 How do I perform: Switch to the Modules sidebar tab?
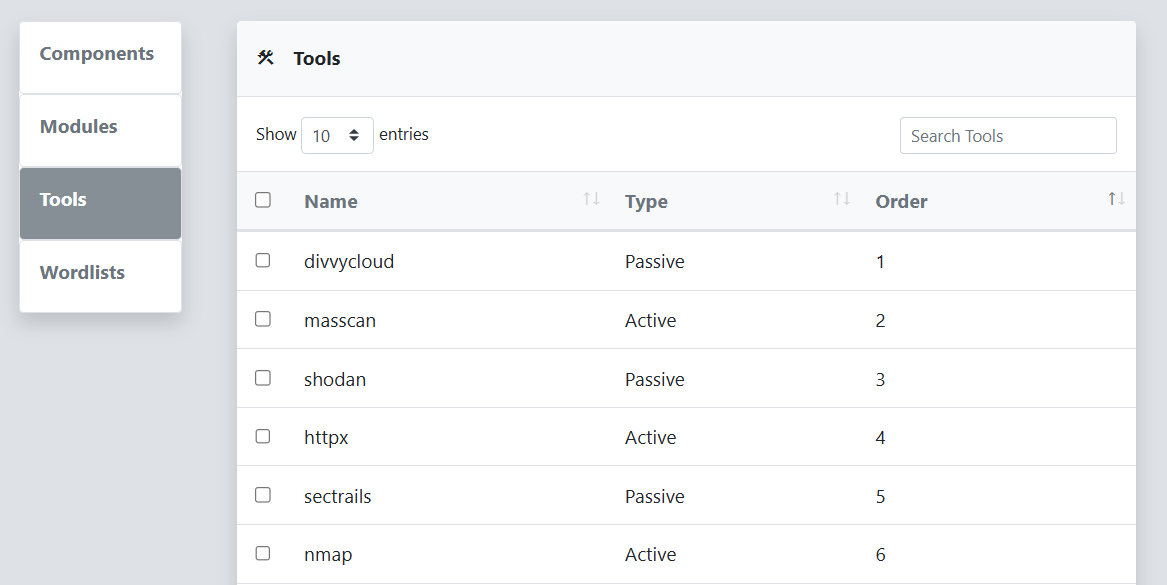(x=100, y=130)
